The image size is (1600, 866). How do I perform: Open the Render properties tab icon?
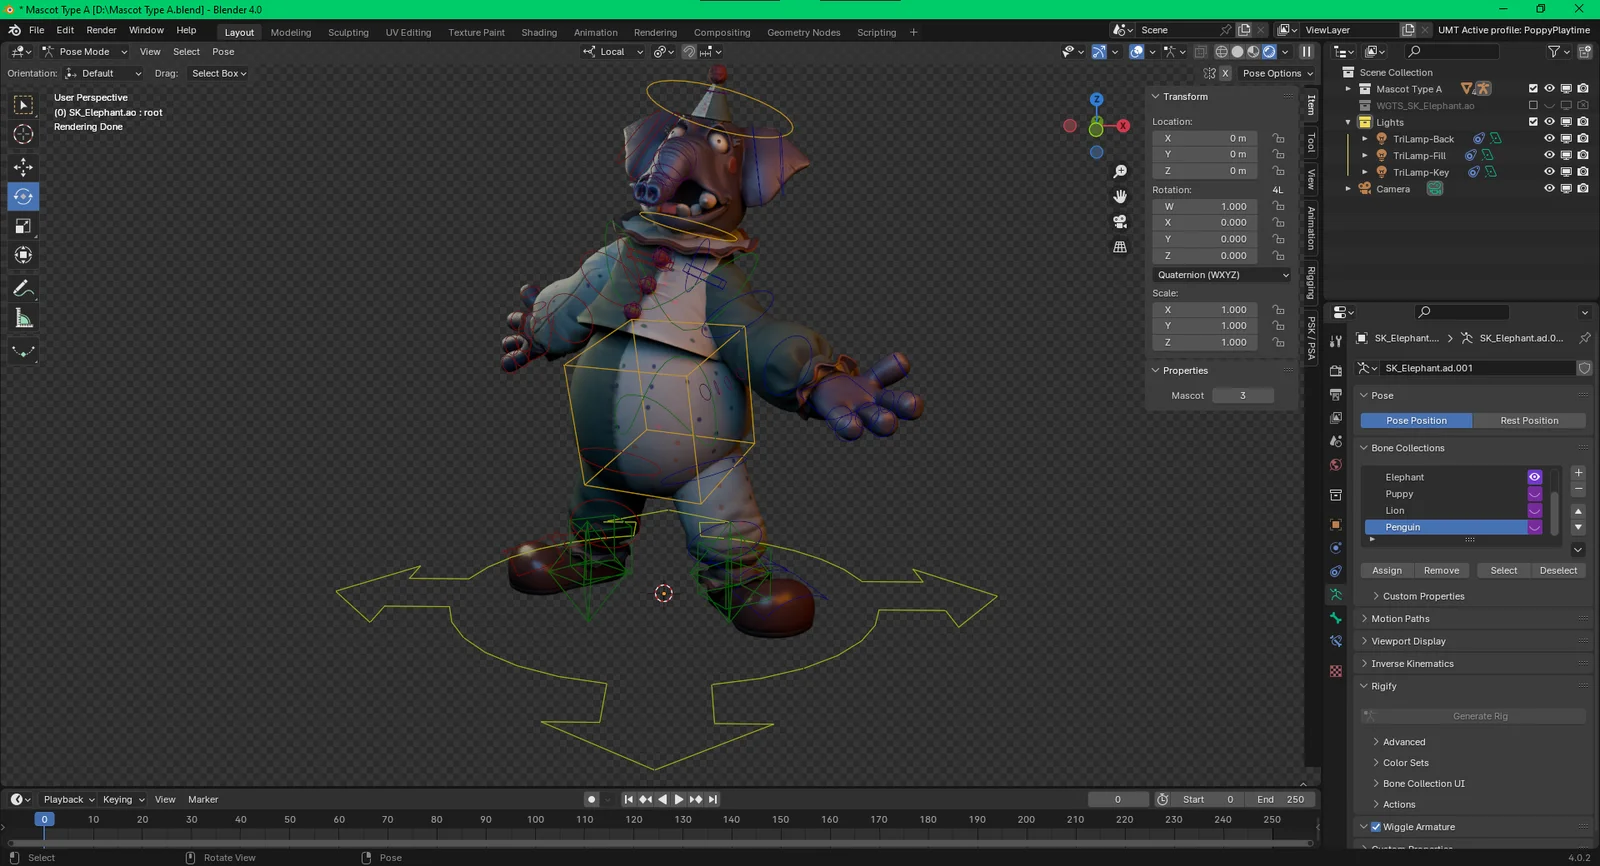click(1336, 371)
